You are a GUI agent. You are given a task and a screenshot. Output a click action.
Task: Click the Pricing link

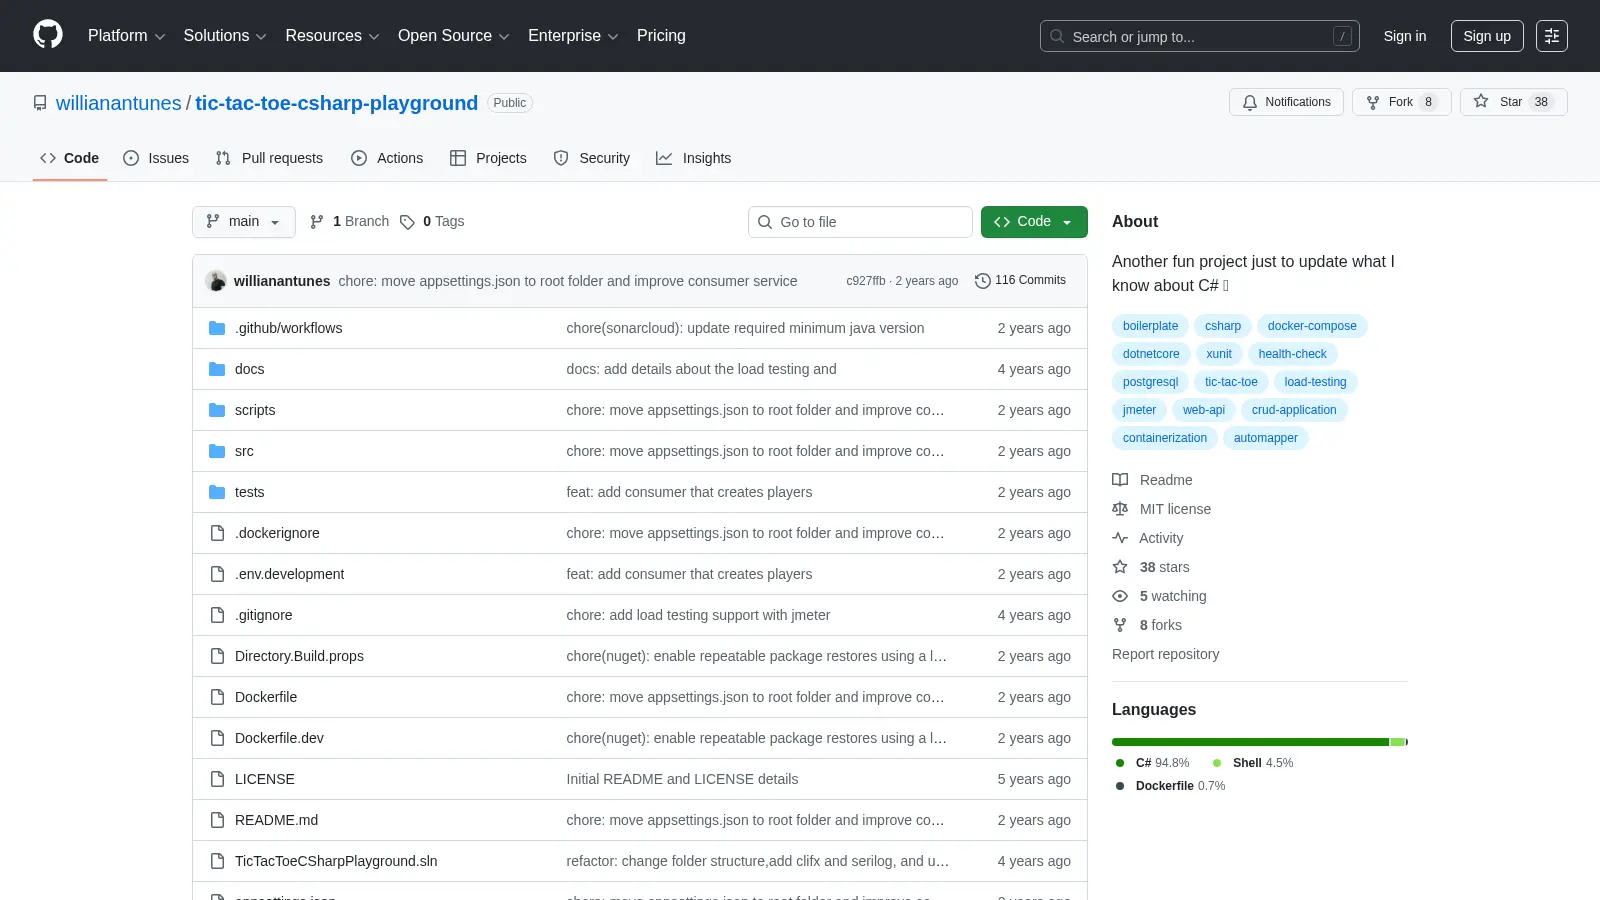pos(661,36)
